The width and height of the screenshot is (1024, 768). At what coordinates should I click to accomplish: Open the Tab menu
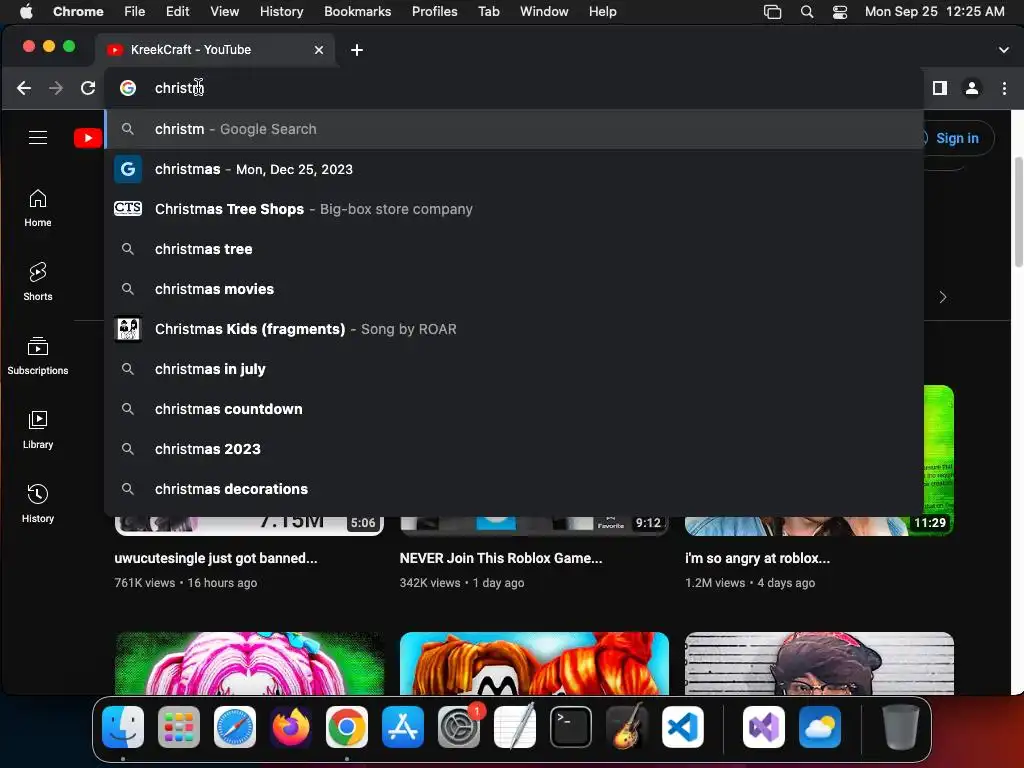point(488,11)
